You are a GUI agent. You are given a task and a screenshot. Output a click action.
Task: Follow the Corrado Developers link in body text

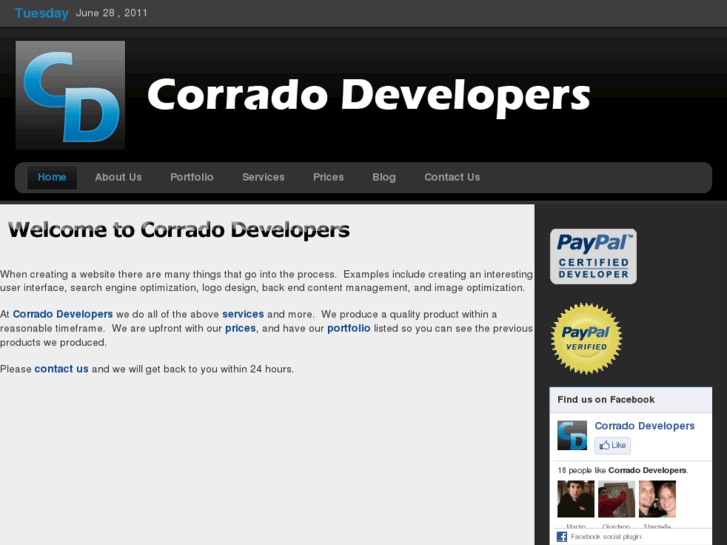click(63, 314)
